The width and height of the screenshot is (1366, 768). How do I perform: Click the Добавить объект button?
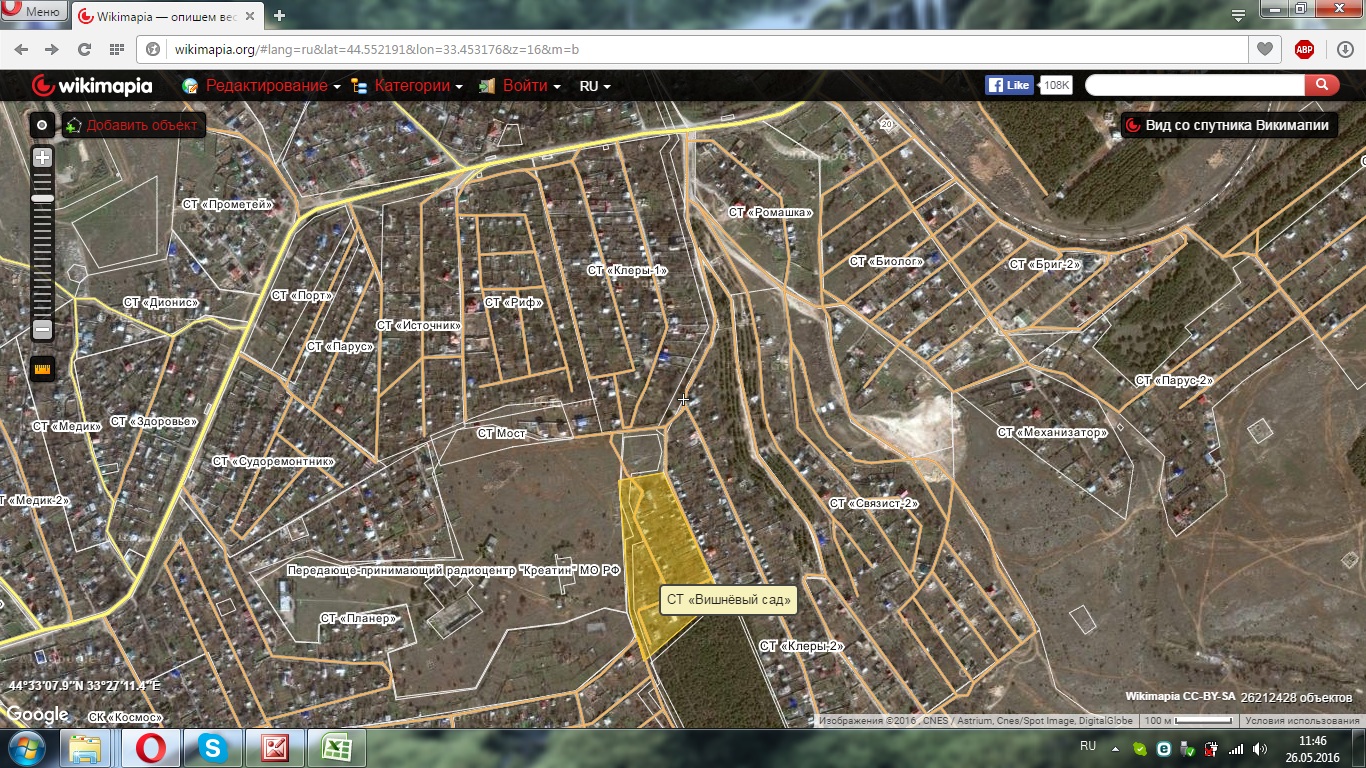(134, 125)
